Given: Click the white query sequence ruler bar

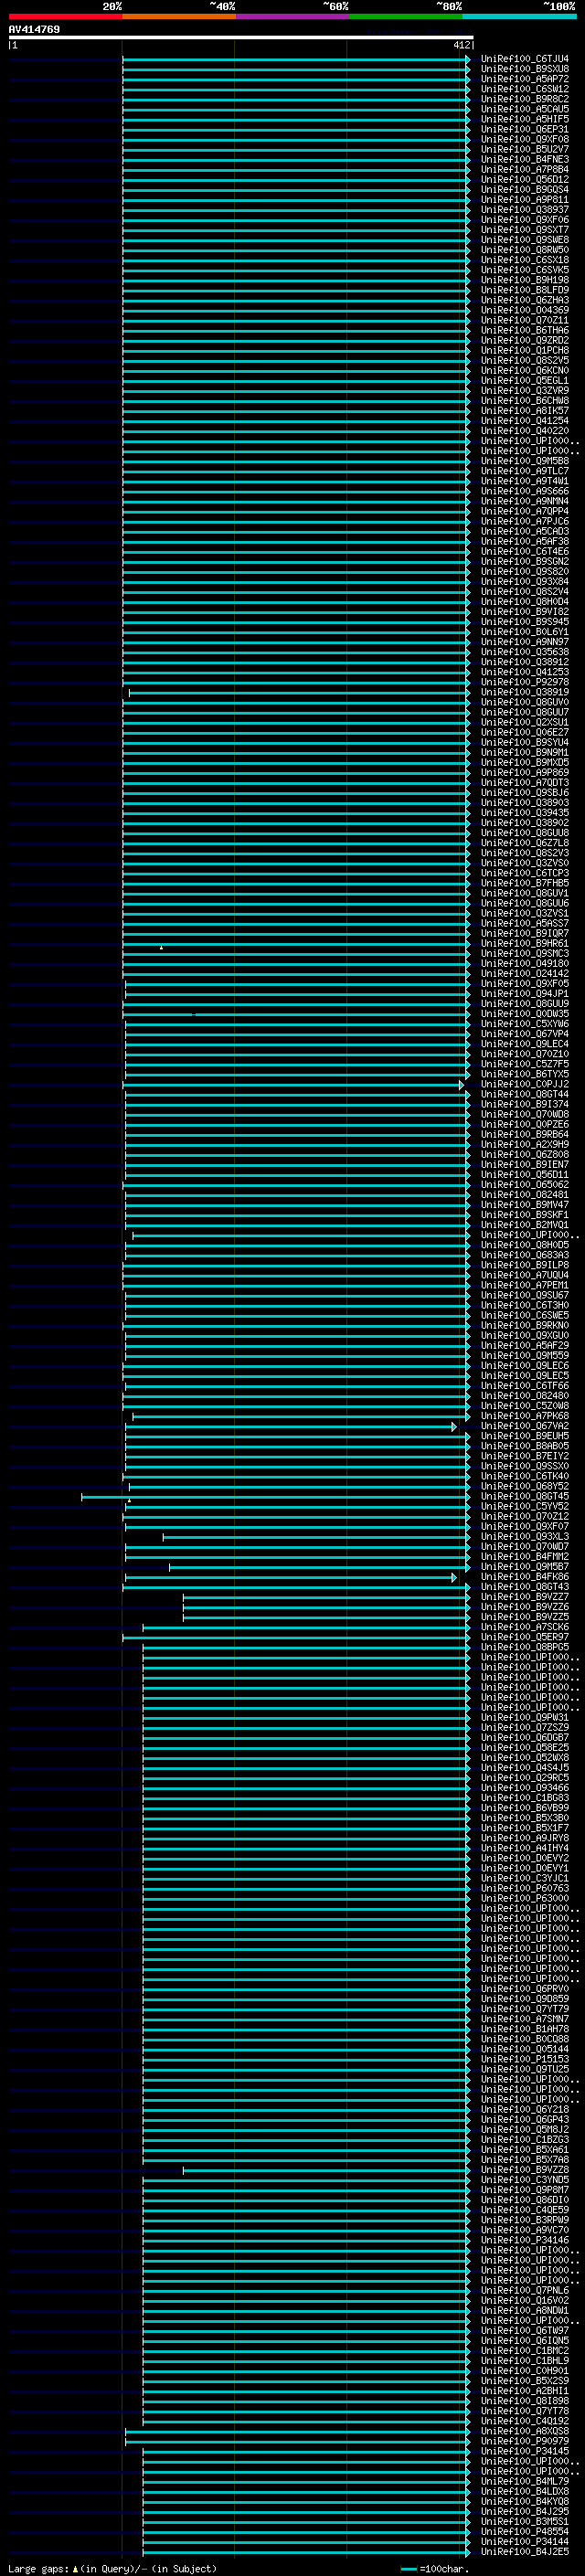Looking at the screenshot, I should (241, 38).
